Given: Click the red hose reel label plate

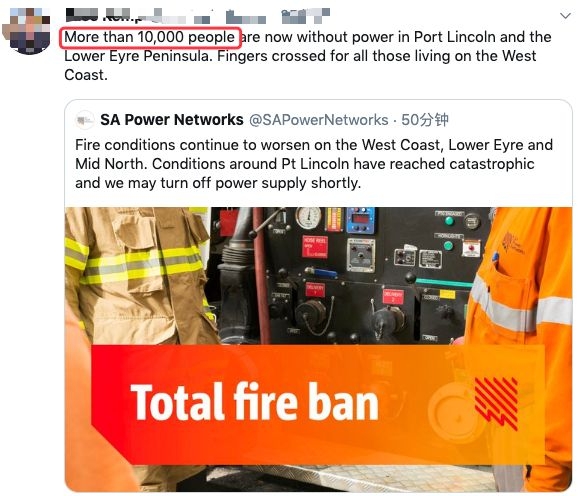Looking at the screenshot, I should tap(315, 246).
